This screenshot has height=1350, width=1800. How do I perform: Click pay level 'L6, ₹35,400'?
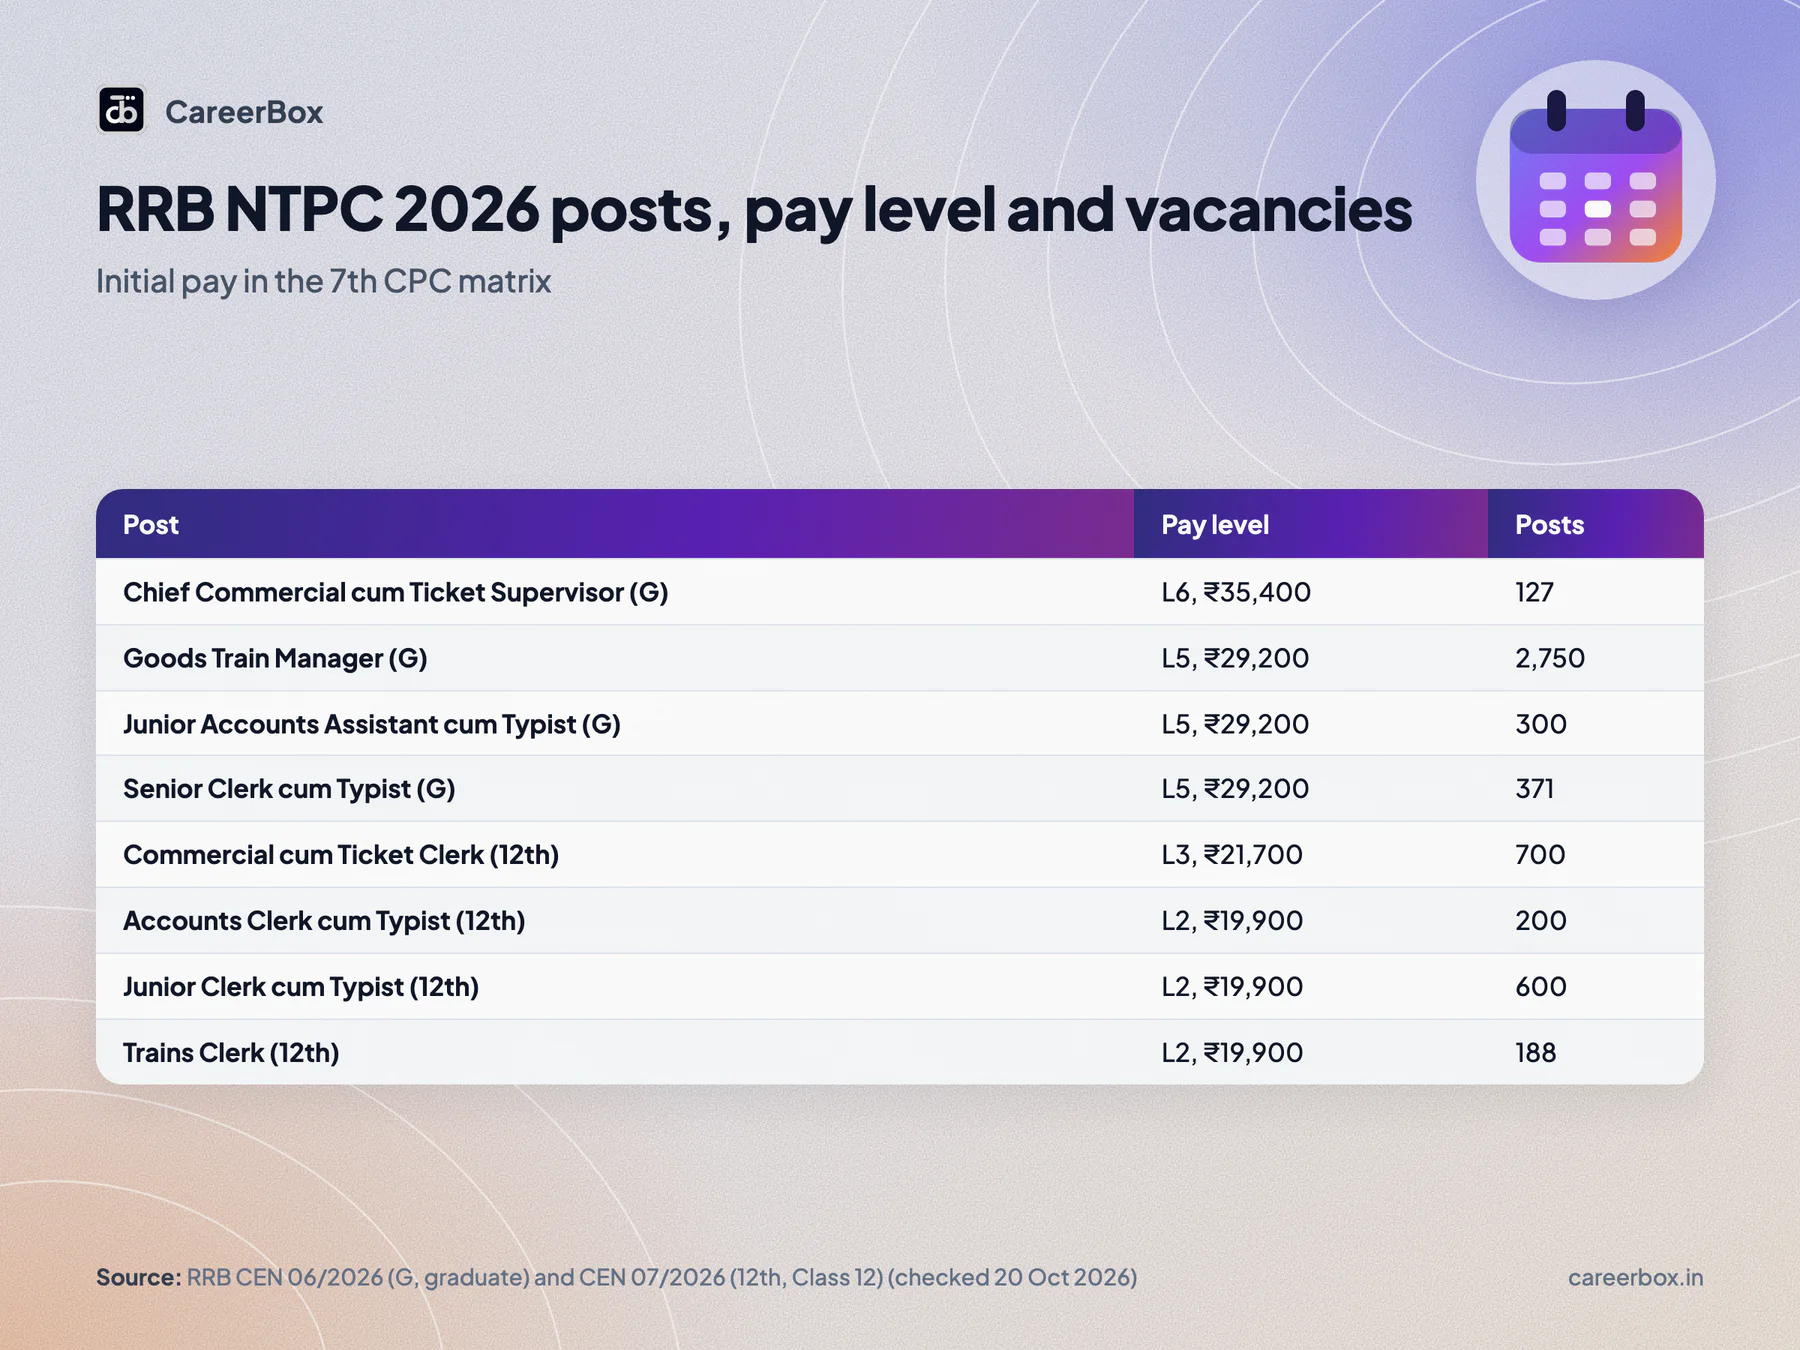coord(1236,592)
